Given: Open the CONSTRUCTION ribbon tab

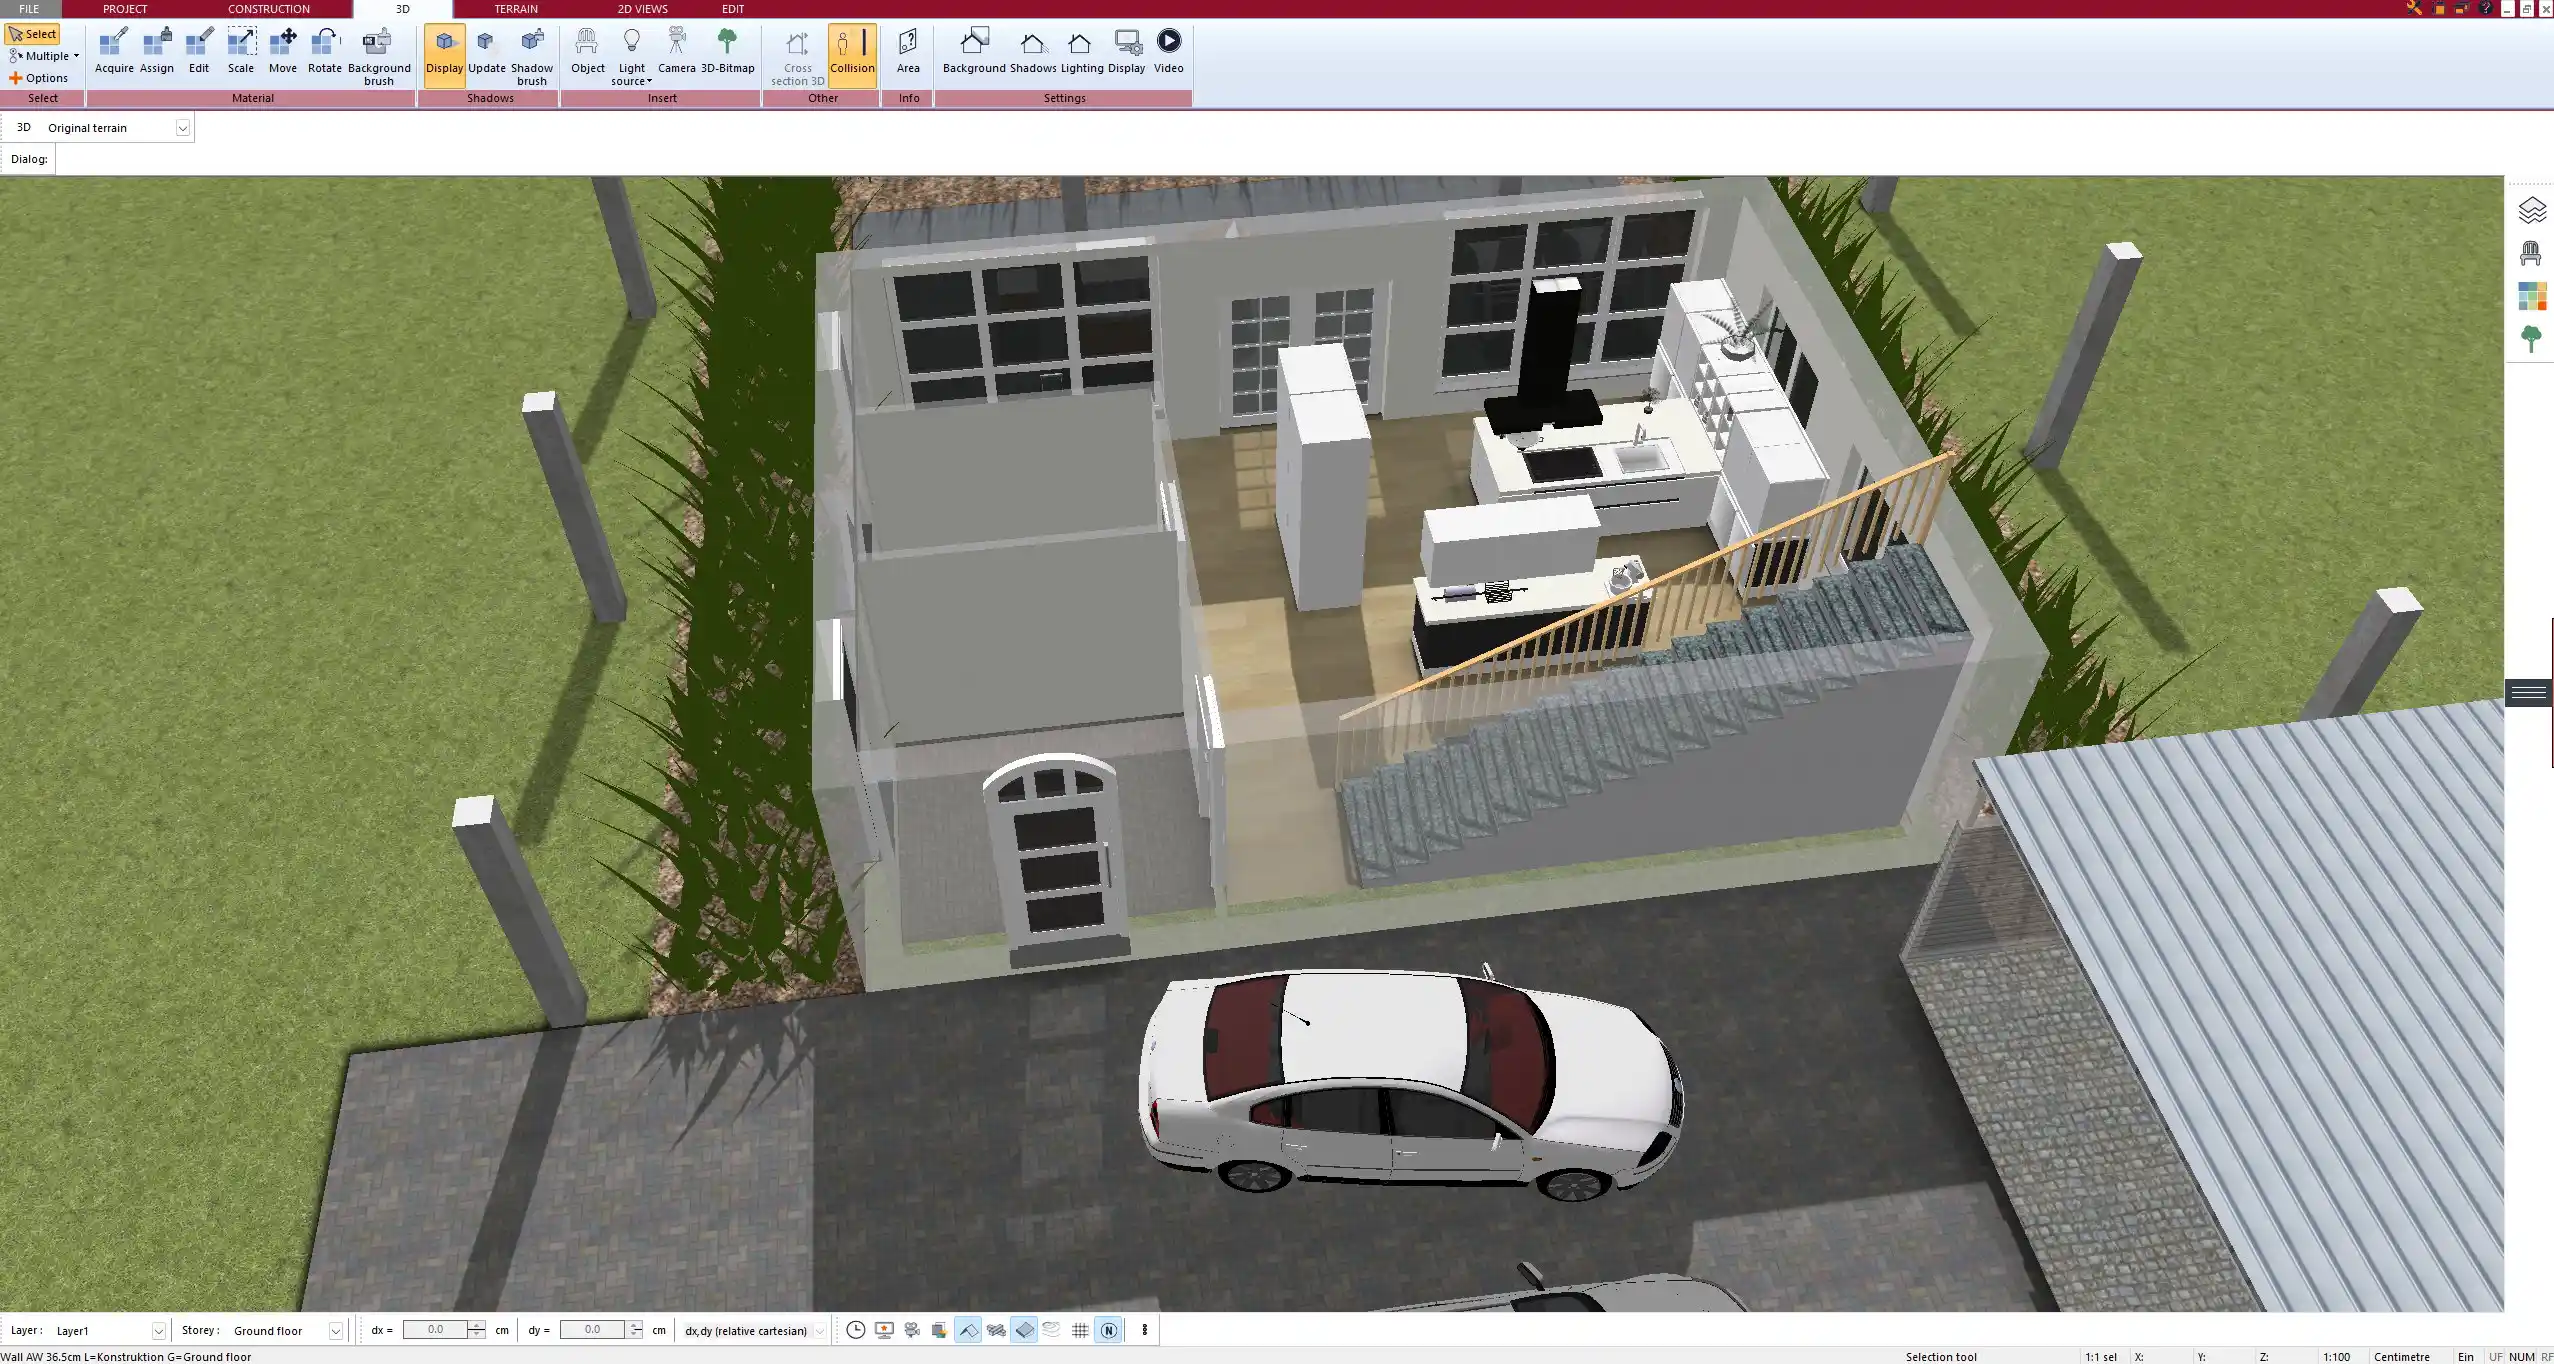Looking at the screenshot, I should tap(268, 9).
